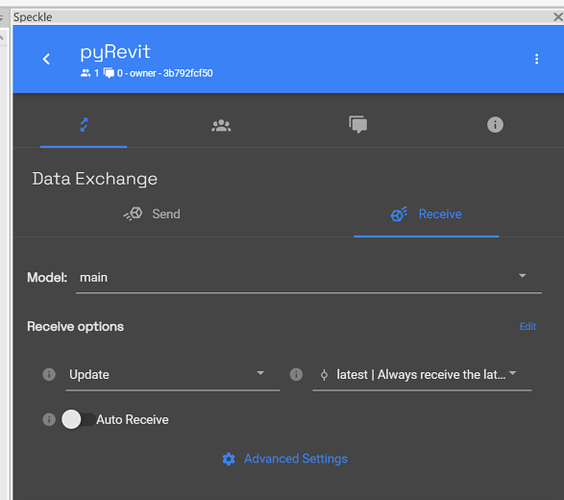Click info icon beside Auto Receive
Viewport: 564px width, 500px height.
tap(49, 419)
